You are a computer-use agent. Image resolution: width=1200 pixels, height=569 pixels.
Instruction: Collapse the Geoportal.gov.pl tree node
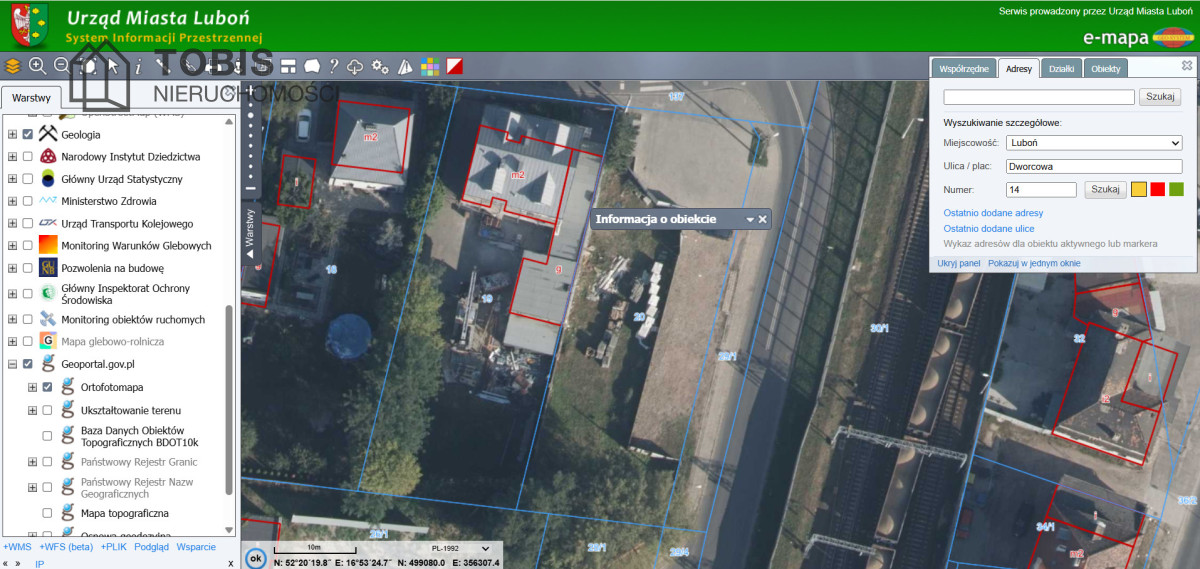12,364
